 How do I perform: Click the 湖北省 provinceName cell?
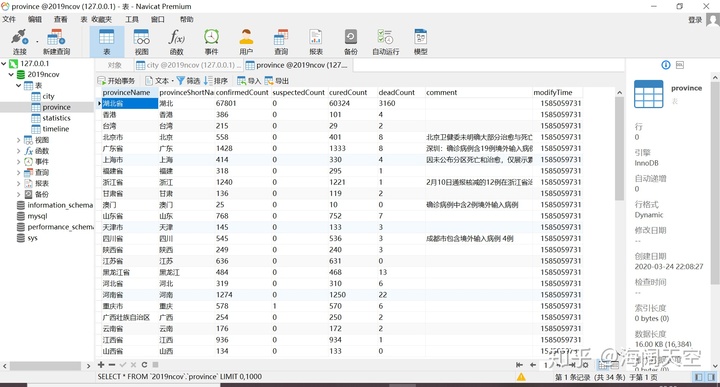tap(129, 103)
